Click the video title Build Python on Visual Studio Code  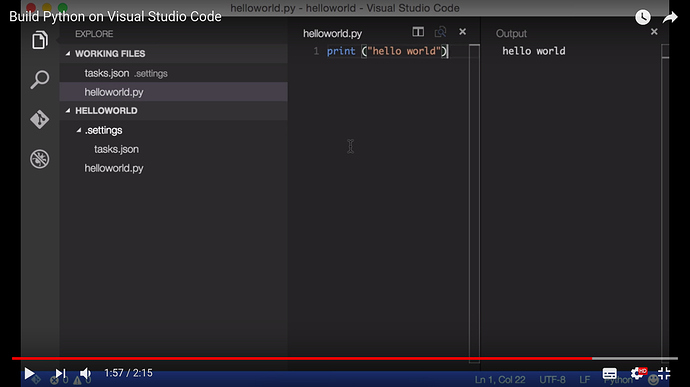[x=115, y=17]
